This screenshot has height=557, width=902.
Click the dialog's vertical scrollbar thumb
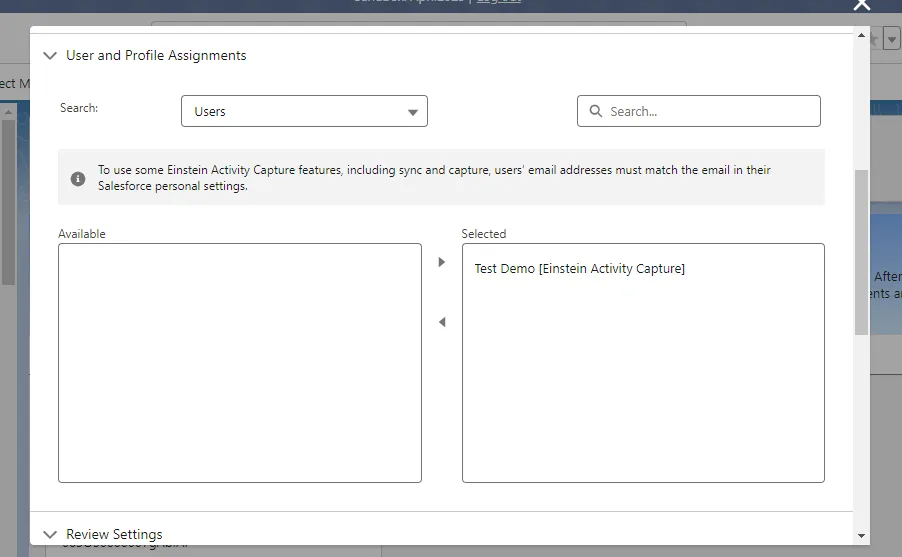tap(861, 250)
